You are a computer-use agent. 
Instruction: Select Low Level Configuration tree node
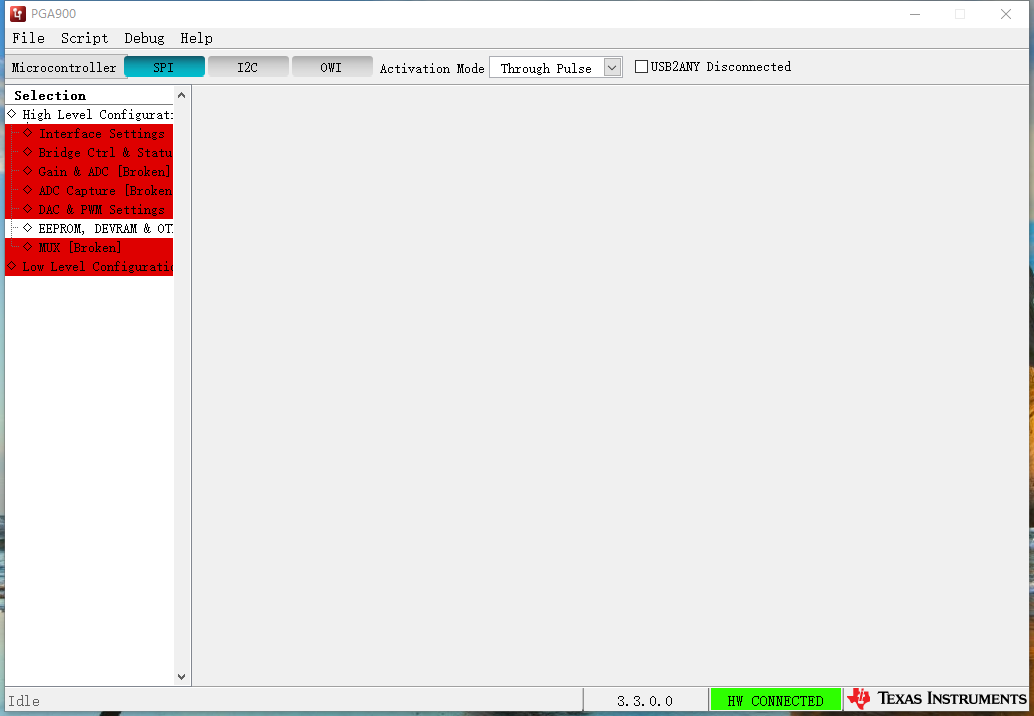click(97, 267)
